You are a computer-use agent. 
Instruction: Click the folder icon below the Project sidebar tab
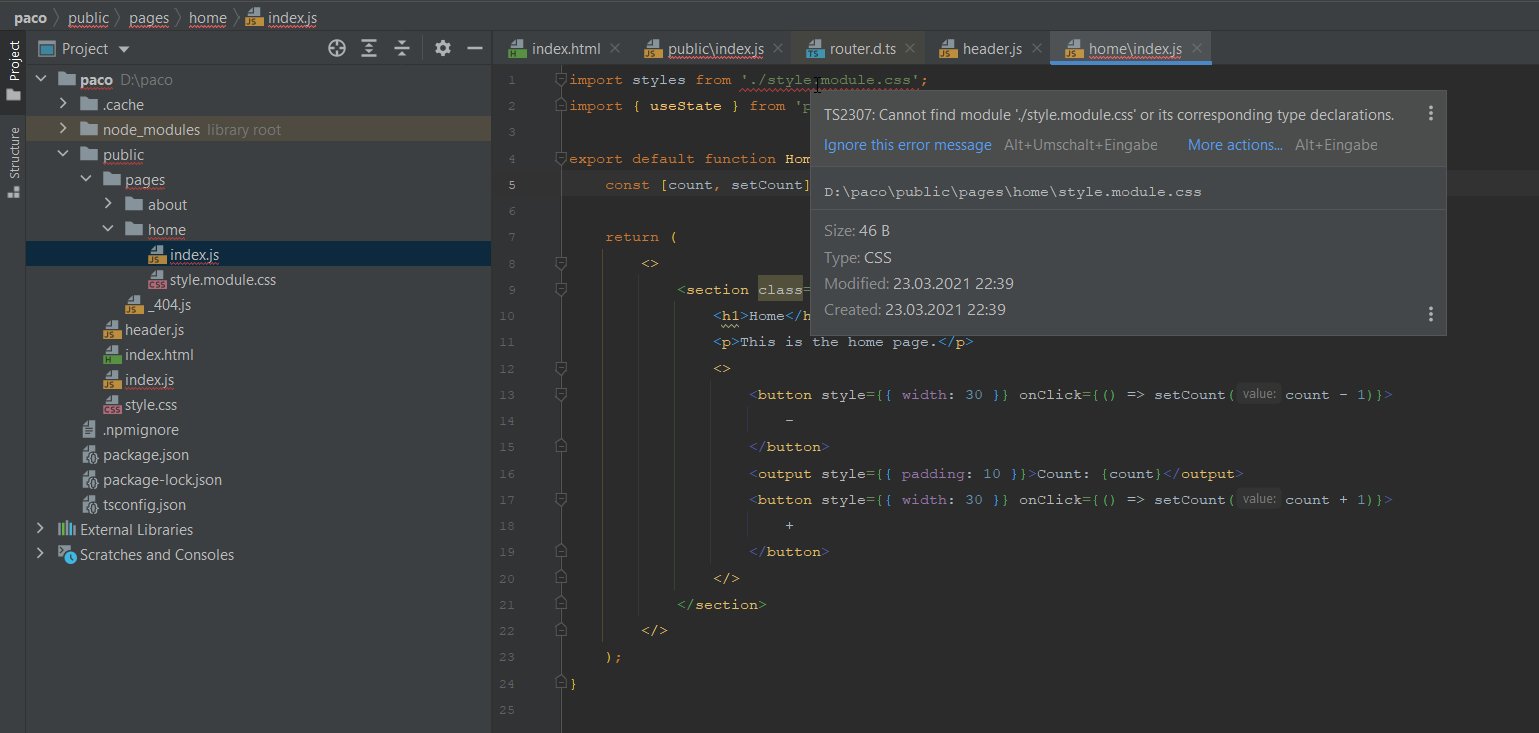click(13, 95)
